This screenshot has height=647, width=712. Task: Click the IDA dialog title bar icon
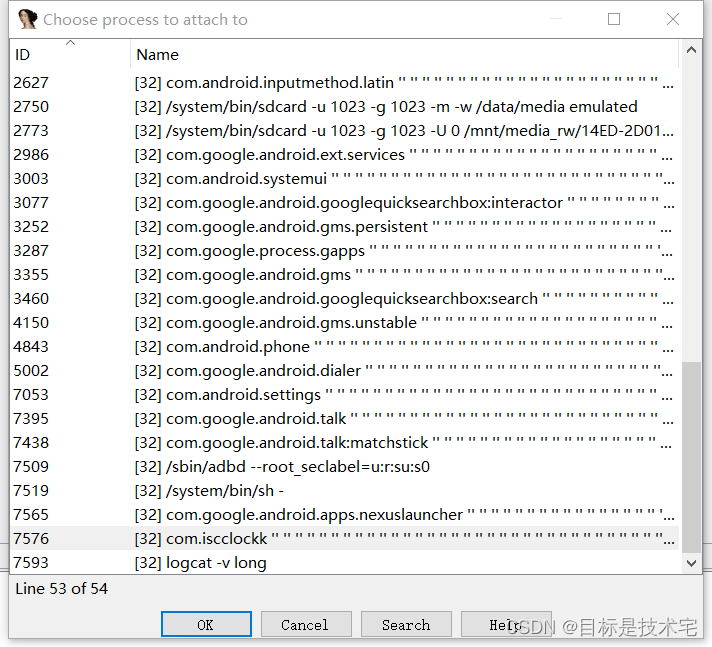click(x=27, y=19)
